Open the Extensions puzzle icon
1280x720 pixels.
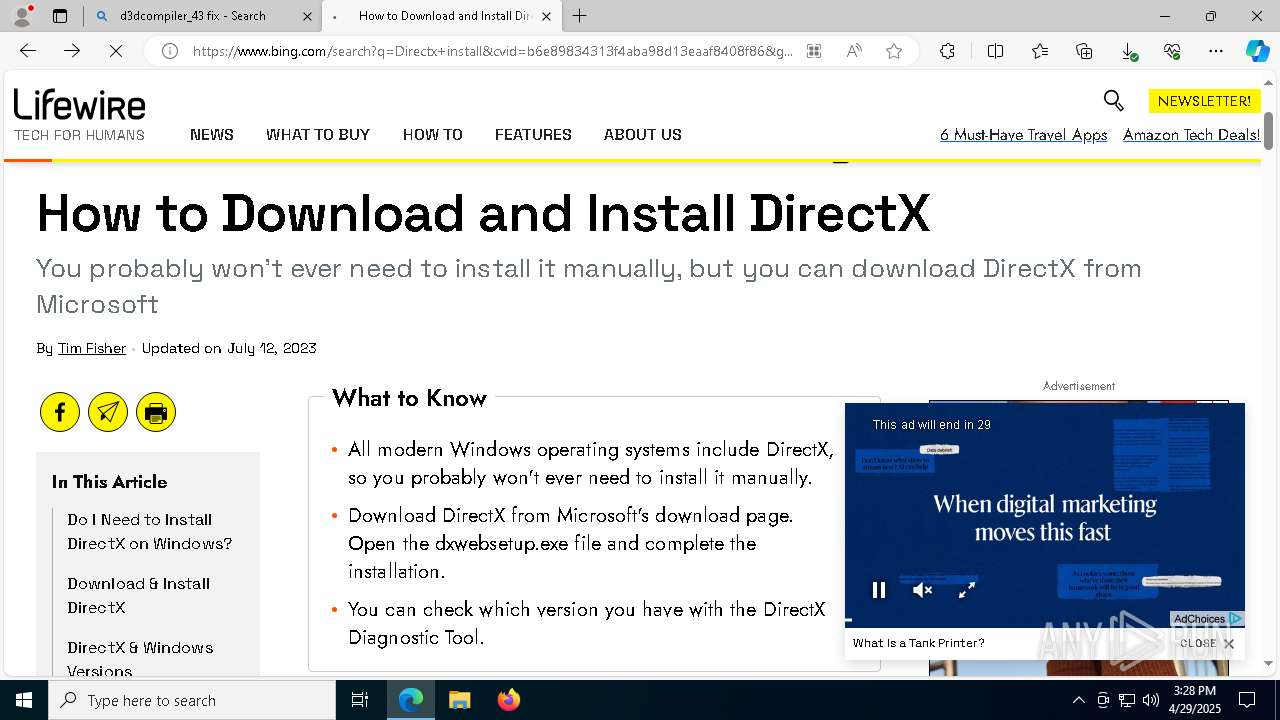coord(947,51)
